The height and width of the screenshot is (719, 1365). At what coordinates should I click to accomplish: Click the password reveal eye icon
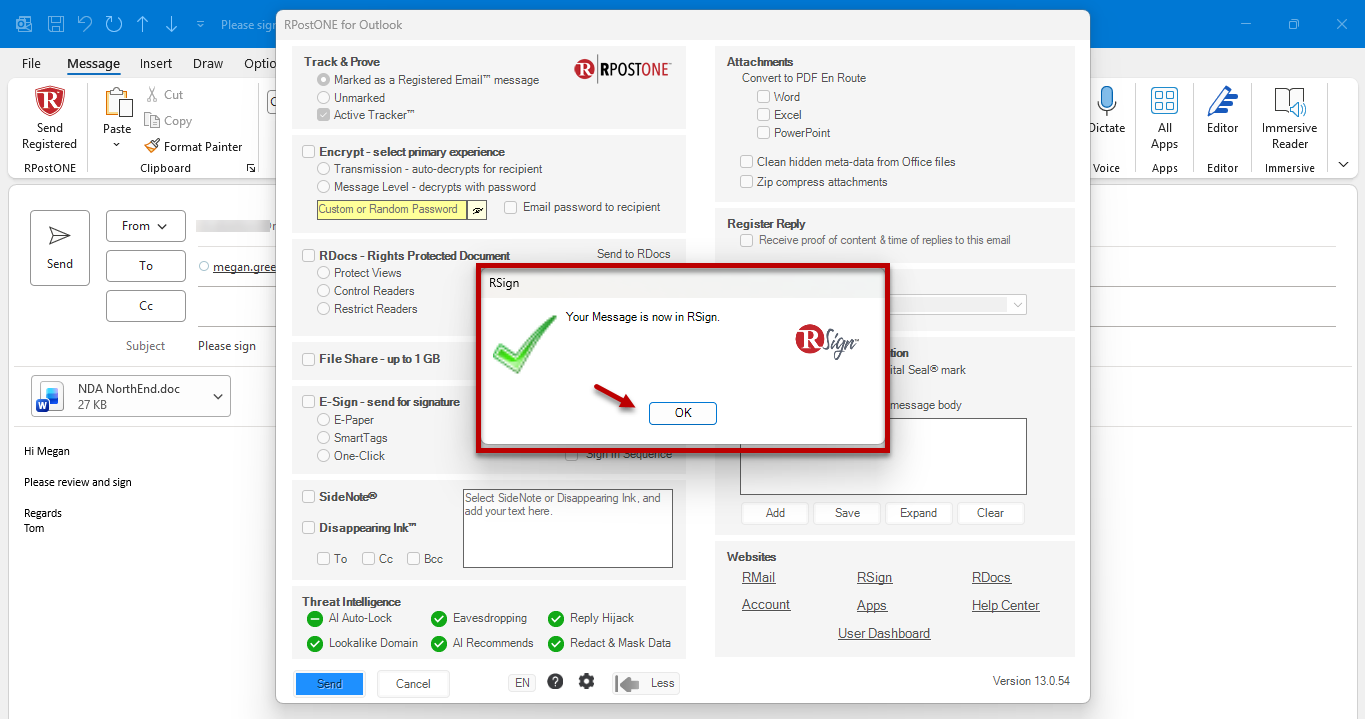coord(478,210)
